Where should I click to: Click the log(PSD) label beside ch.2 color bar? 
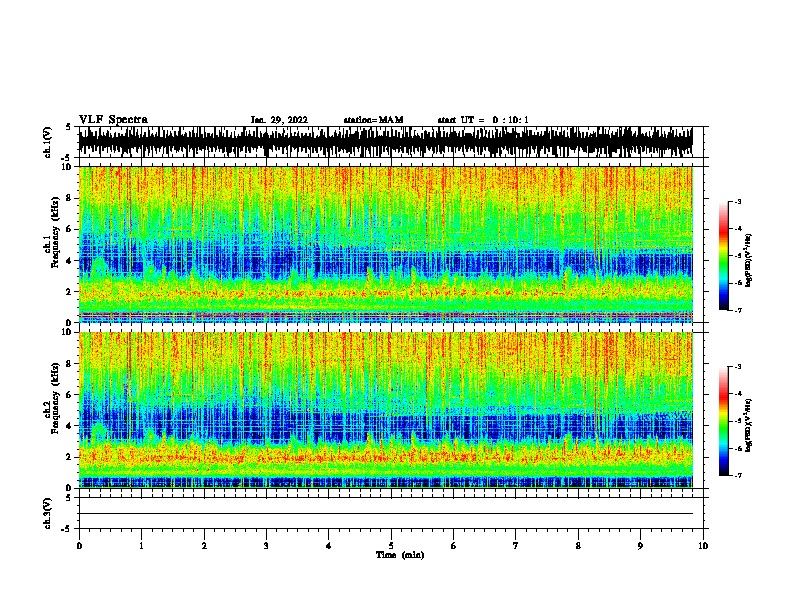click(748, 425)
